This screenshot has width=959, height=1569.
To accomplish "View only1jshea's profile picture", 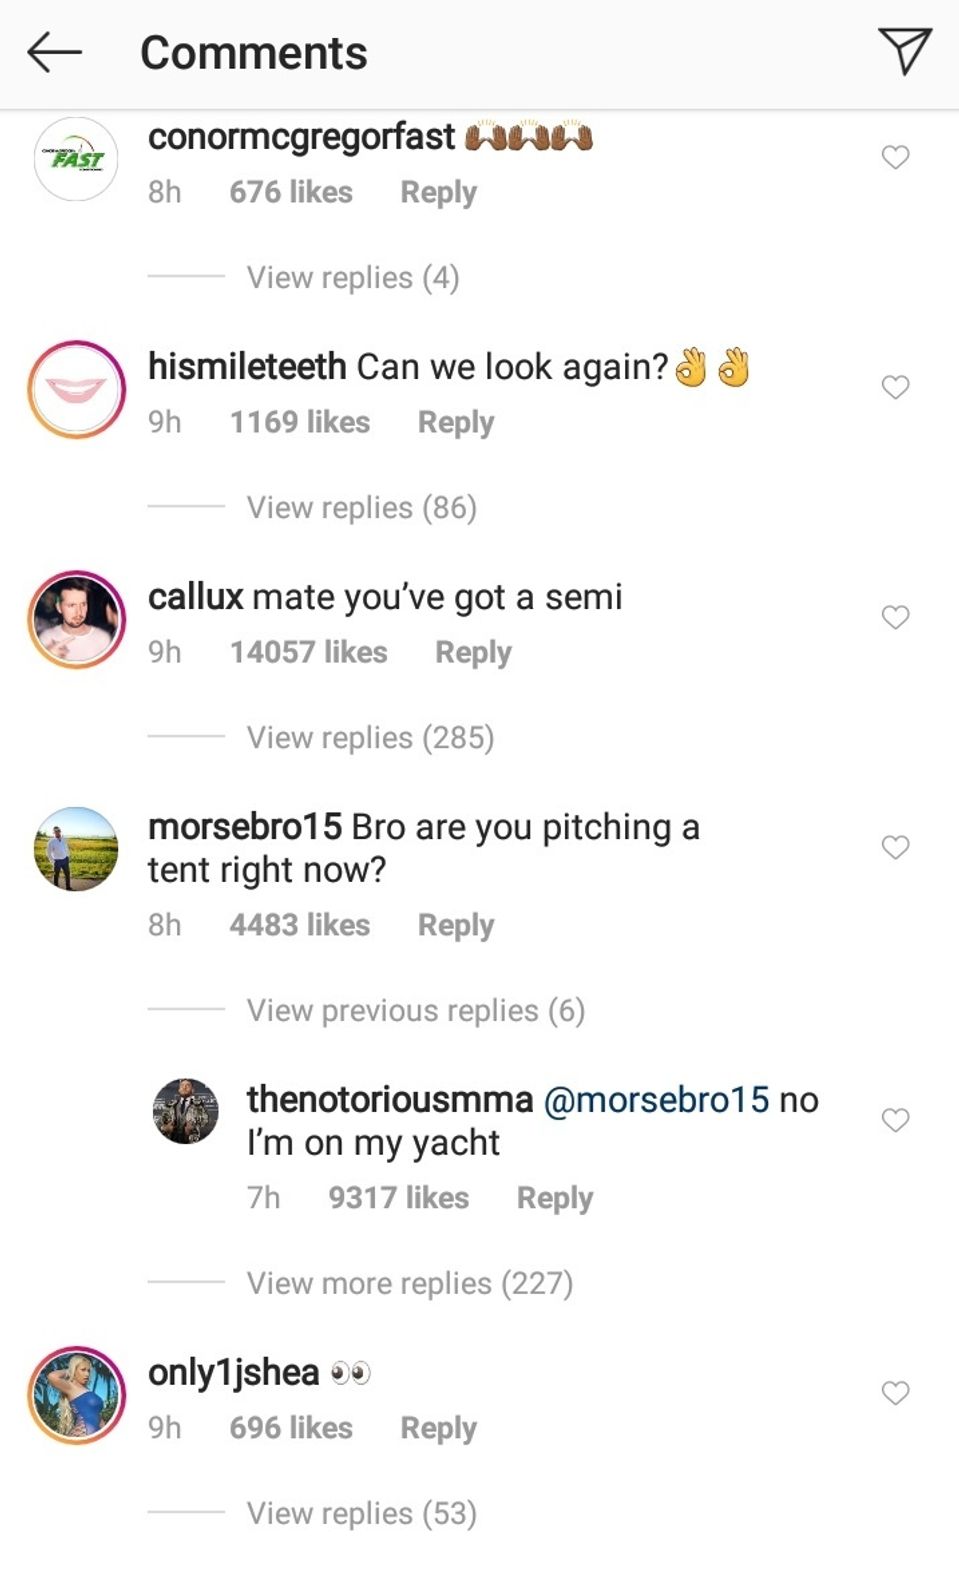I will 76,1395.
